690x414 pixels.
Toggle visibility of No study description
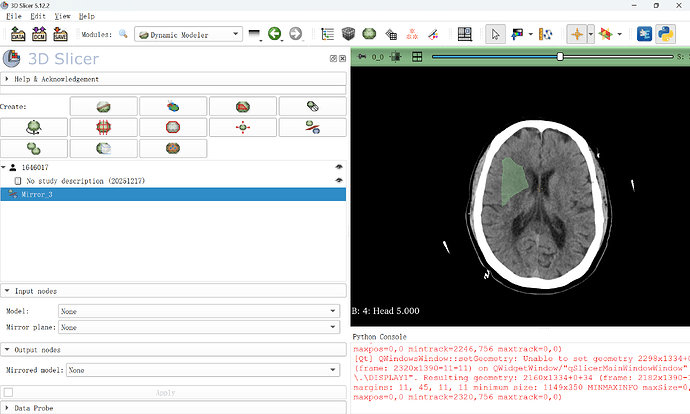coord(339,180)
